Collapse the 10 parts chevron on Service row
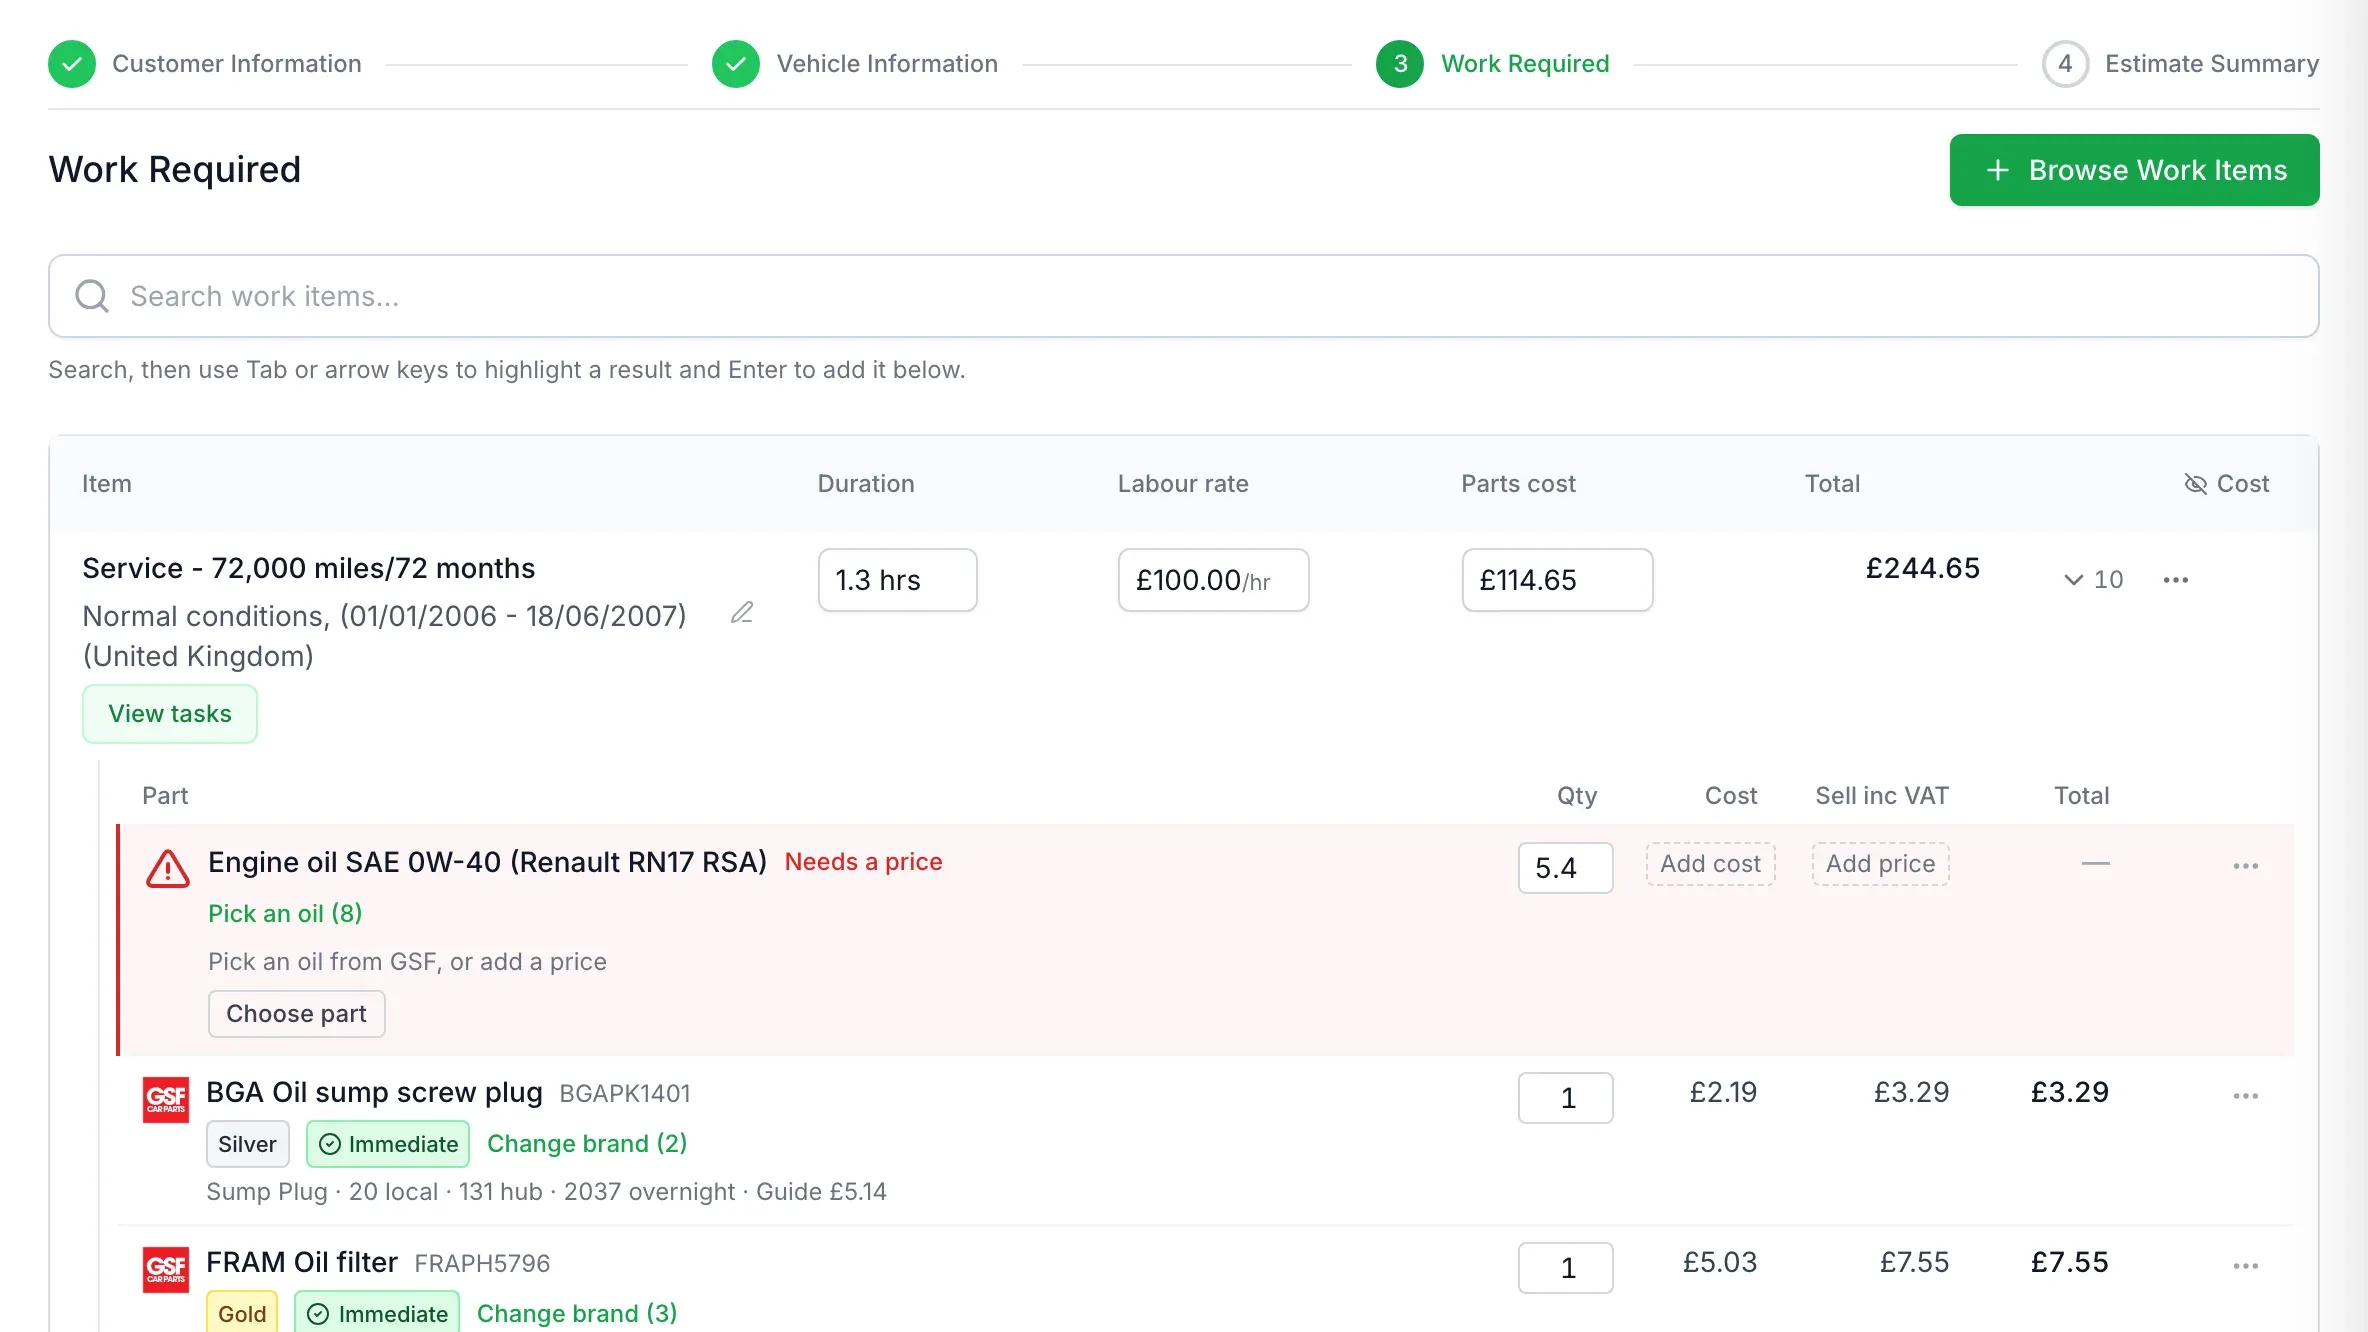Viewport: 2368px width, 1332px height. coord(2093,580)
